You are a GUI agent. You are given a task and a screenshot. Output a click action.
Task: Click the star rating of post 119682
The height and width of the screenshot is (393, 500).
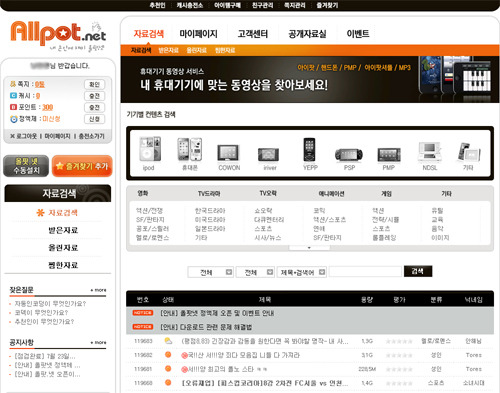tap(399, 355)
